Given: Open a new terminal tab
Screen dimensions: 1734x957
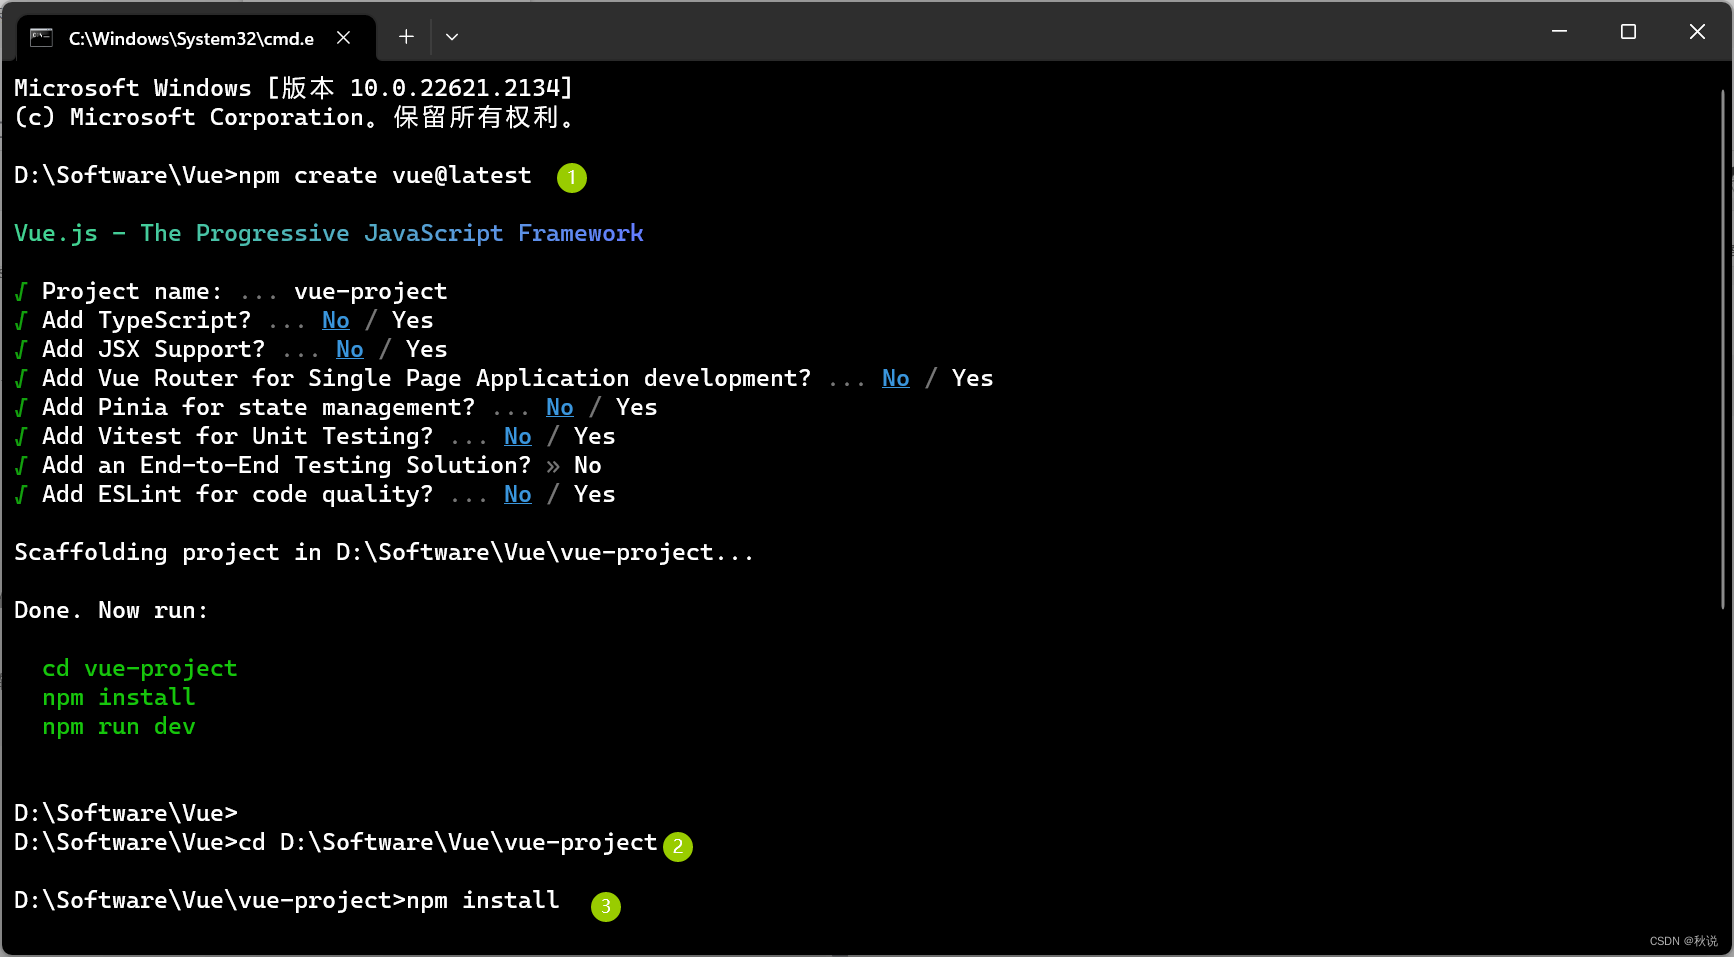Looking at the screenshot, I should 406,37.
